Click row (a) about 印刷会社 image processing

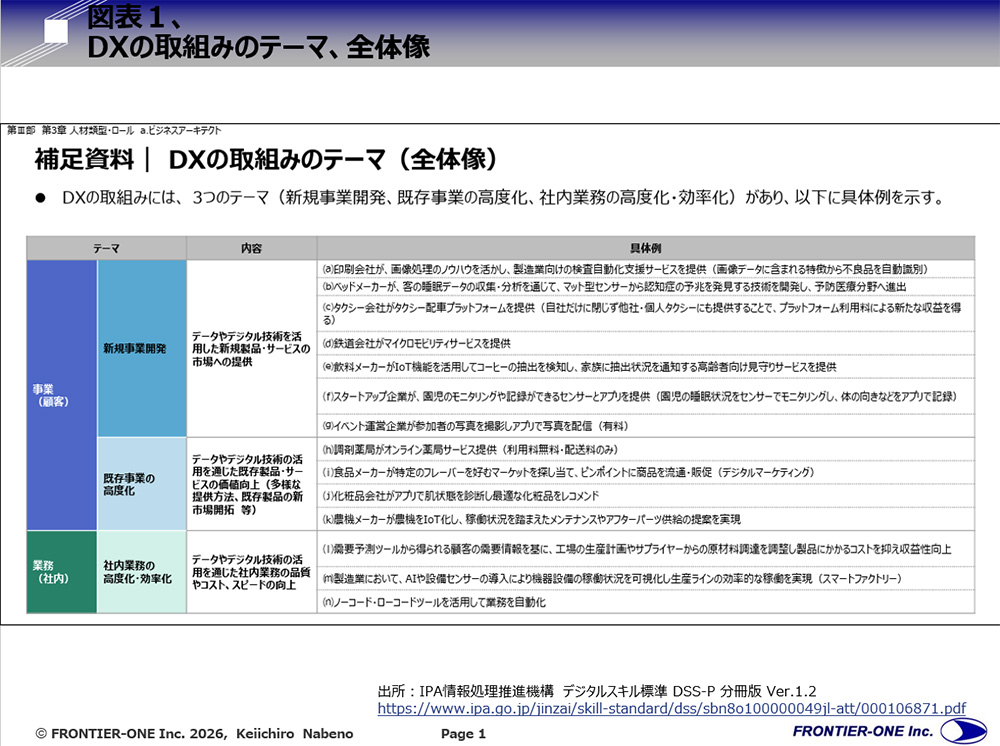640,266
